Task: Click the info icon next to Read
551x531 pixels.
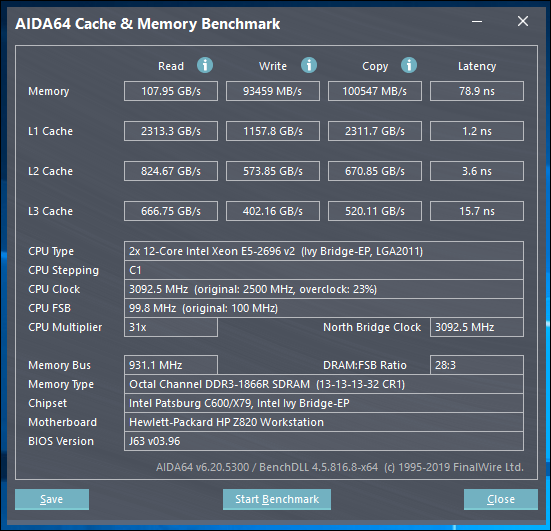Action: [205, 65]
